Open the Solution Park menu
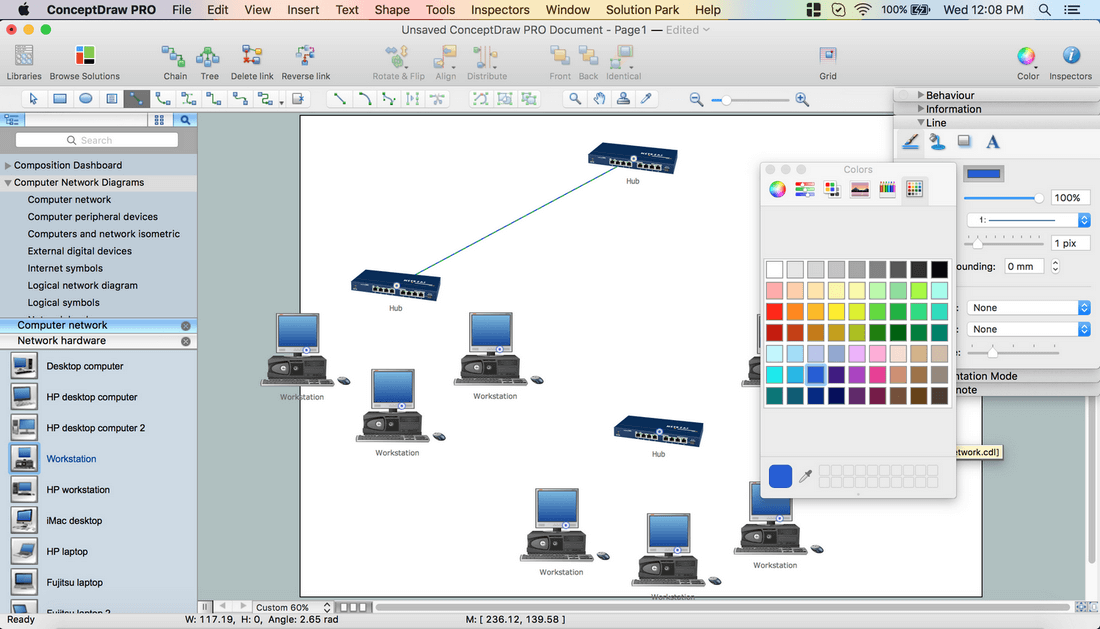 tap(642, 10)
